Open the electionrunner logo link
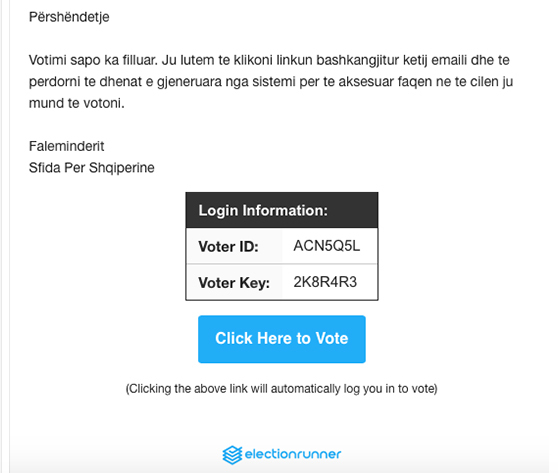The image size is (558, 473). 281,454
